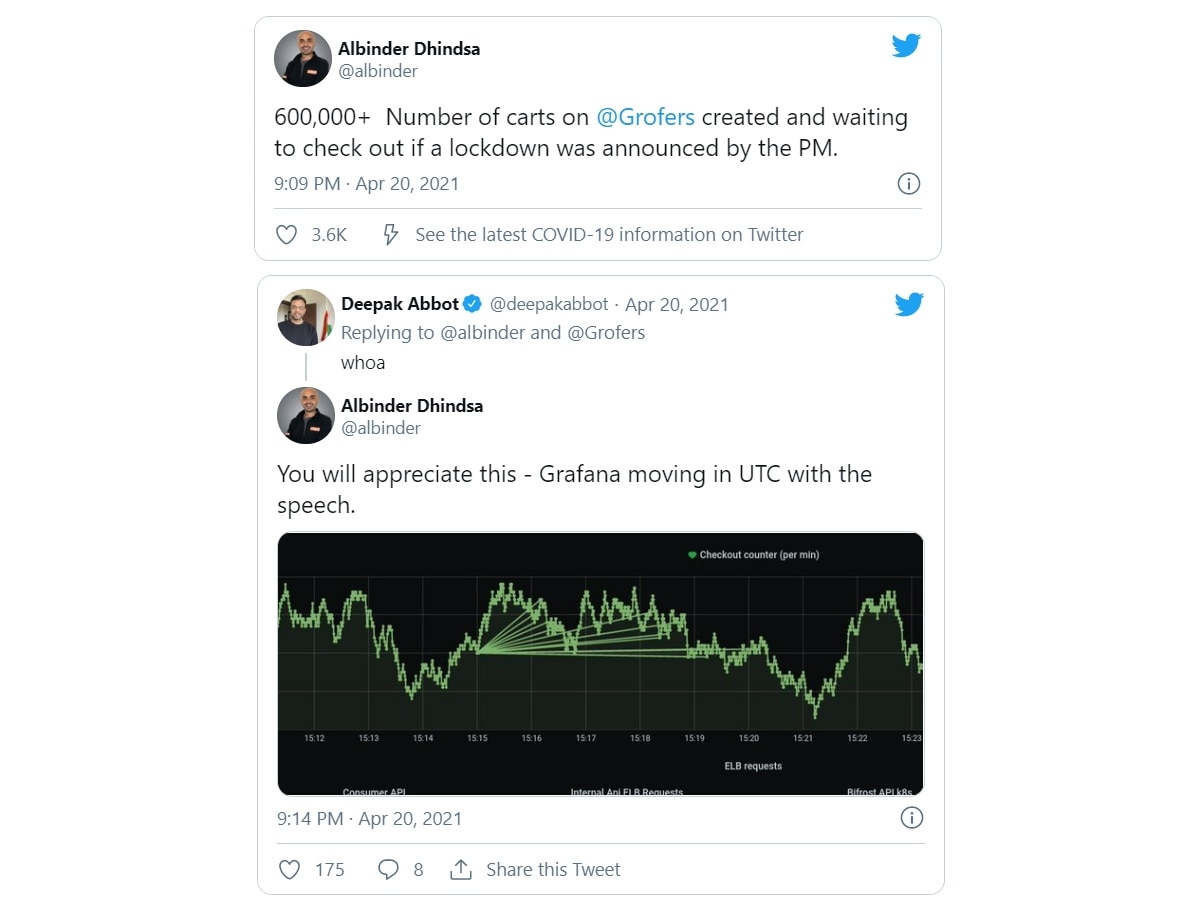The height and width of the screenshot is (900, 1200).
Task: Click the Twitter bird logo in first tweet
Action: coord(905,46)
